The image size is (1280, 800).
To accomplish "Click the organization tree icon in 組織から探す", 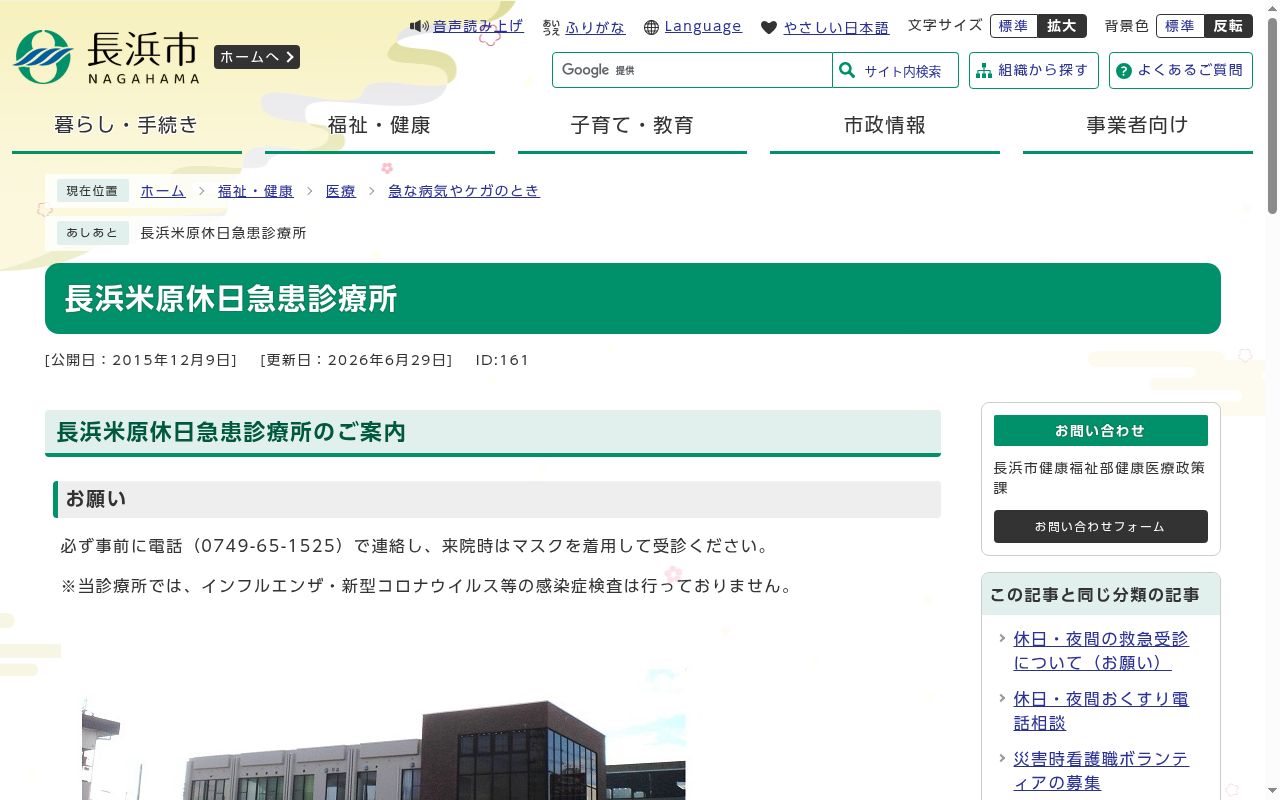I will (x=984, y=70).
